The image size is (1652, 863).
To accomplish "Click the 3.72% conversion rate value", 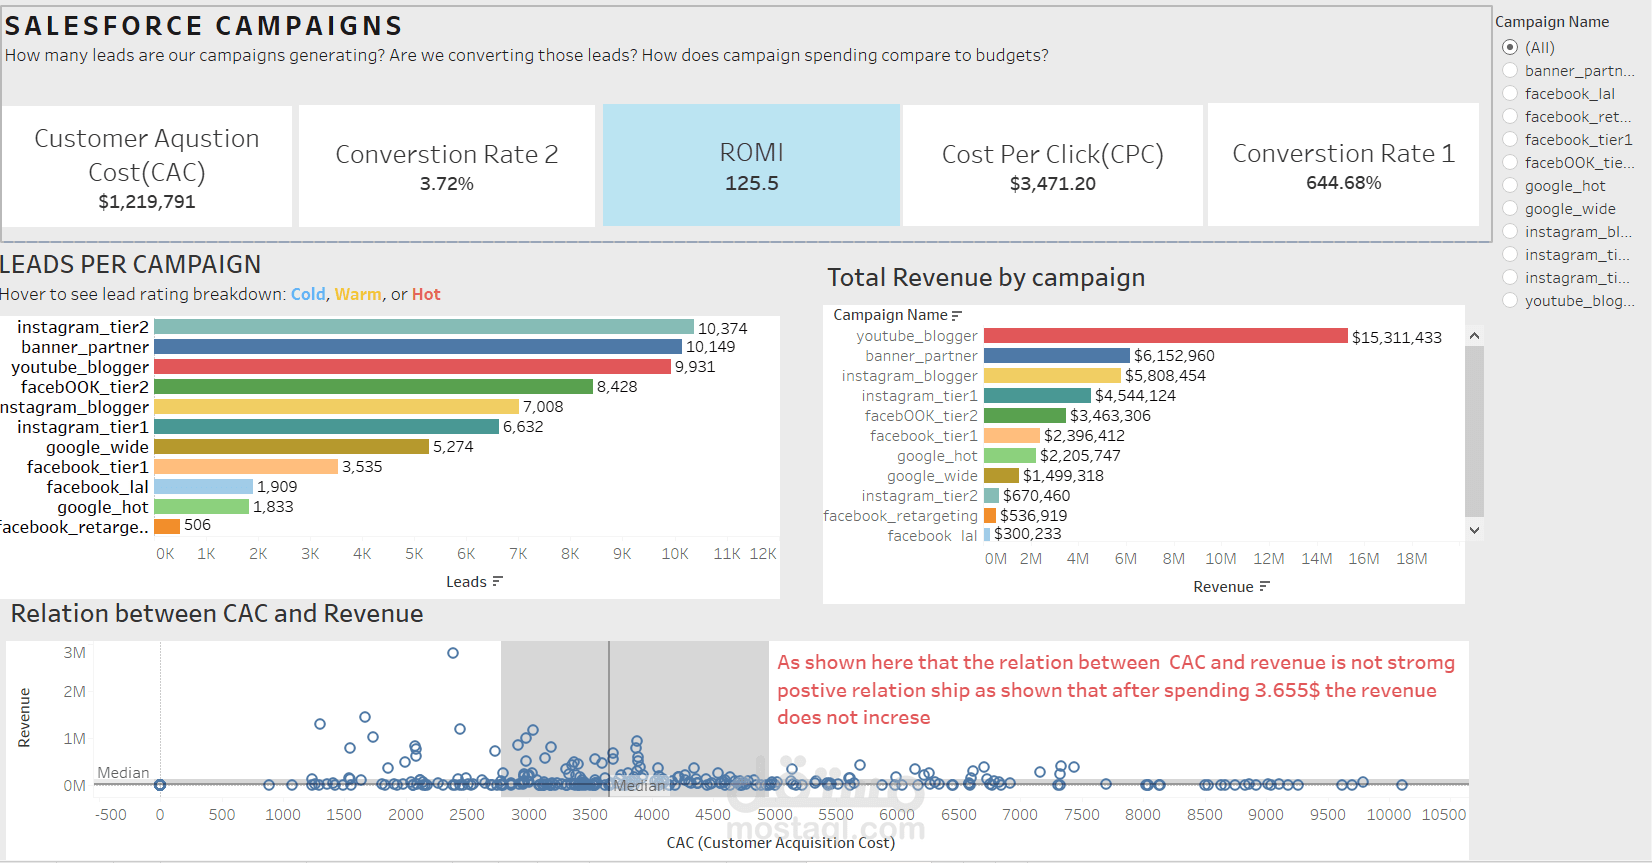I will [447, 184].
